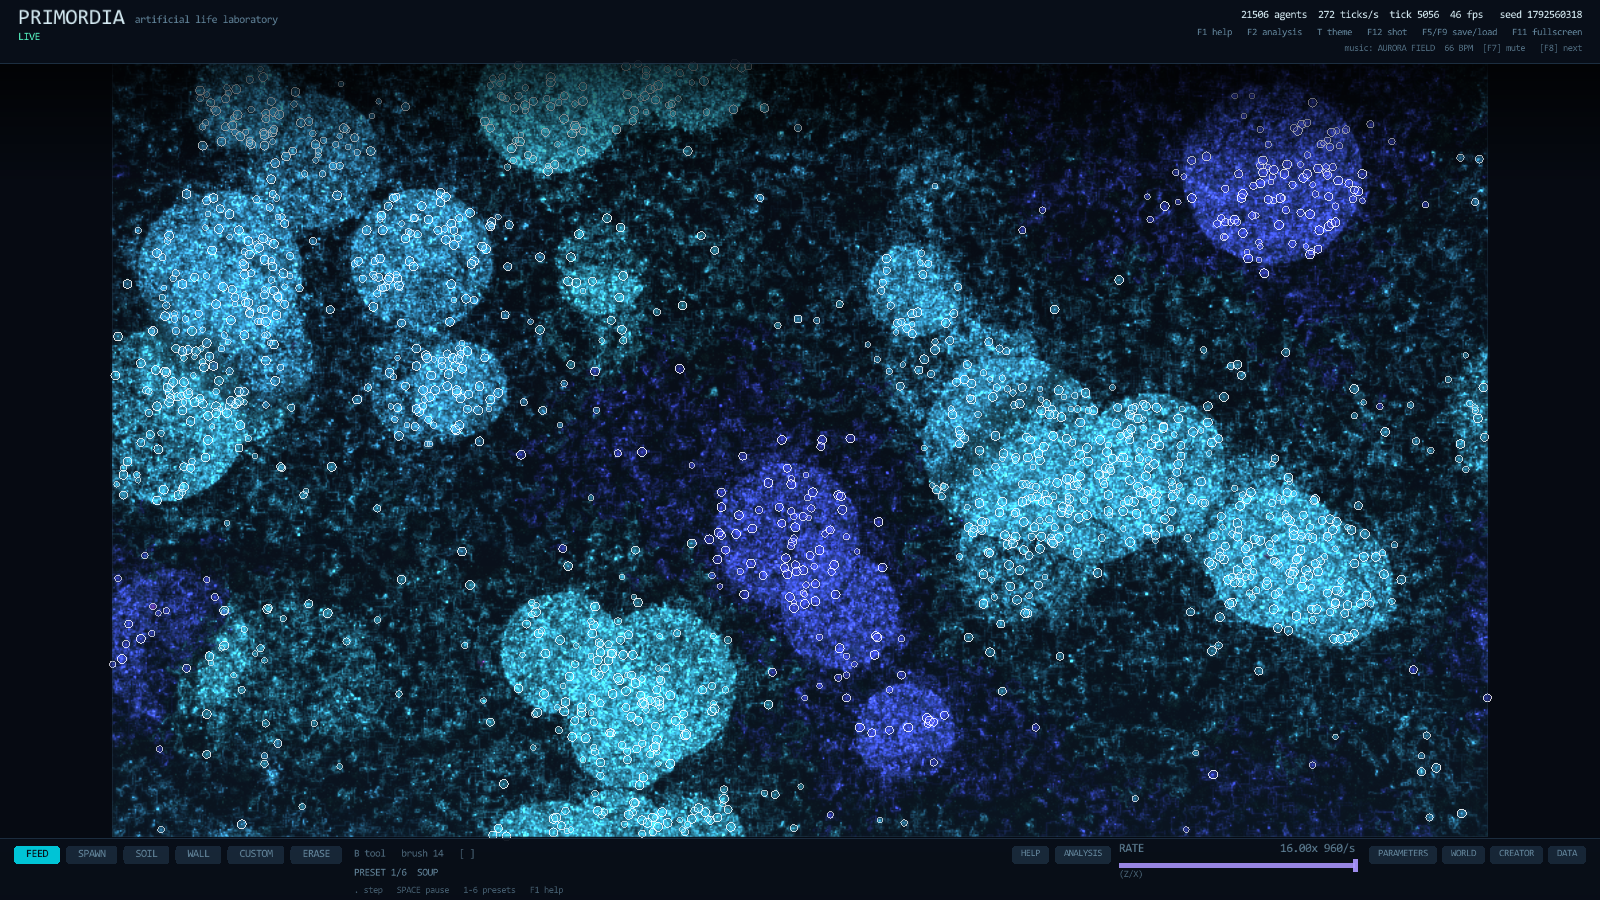This screenshot has width=1600, height=900.
Task: Click the 'PRESET 1/6' label
Action: [x=380, y=873]
